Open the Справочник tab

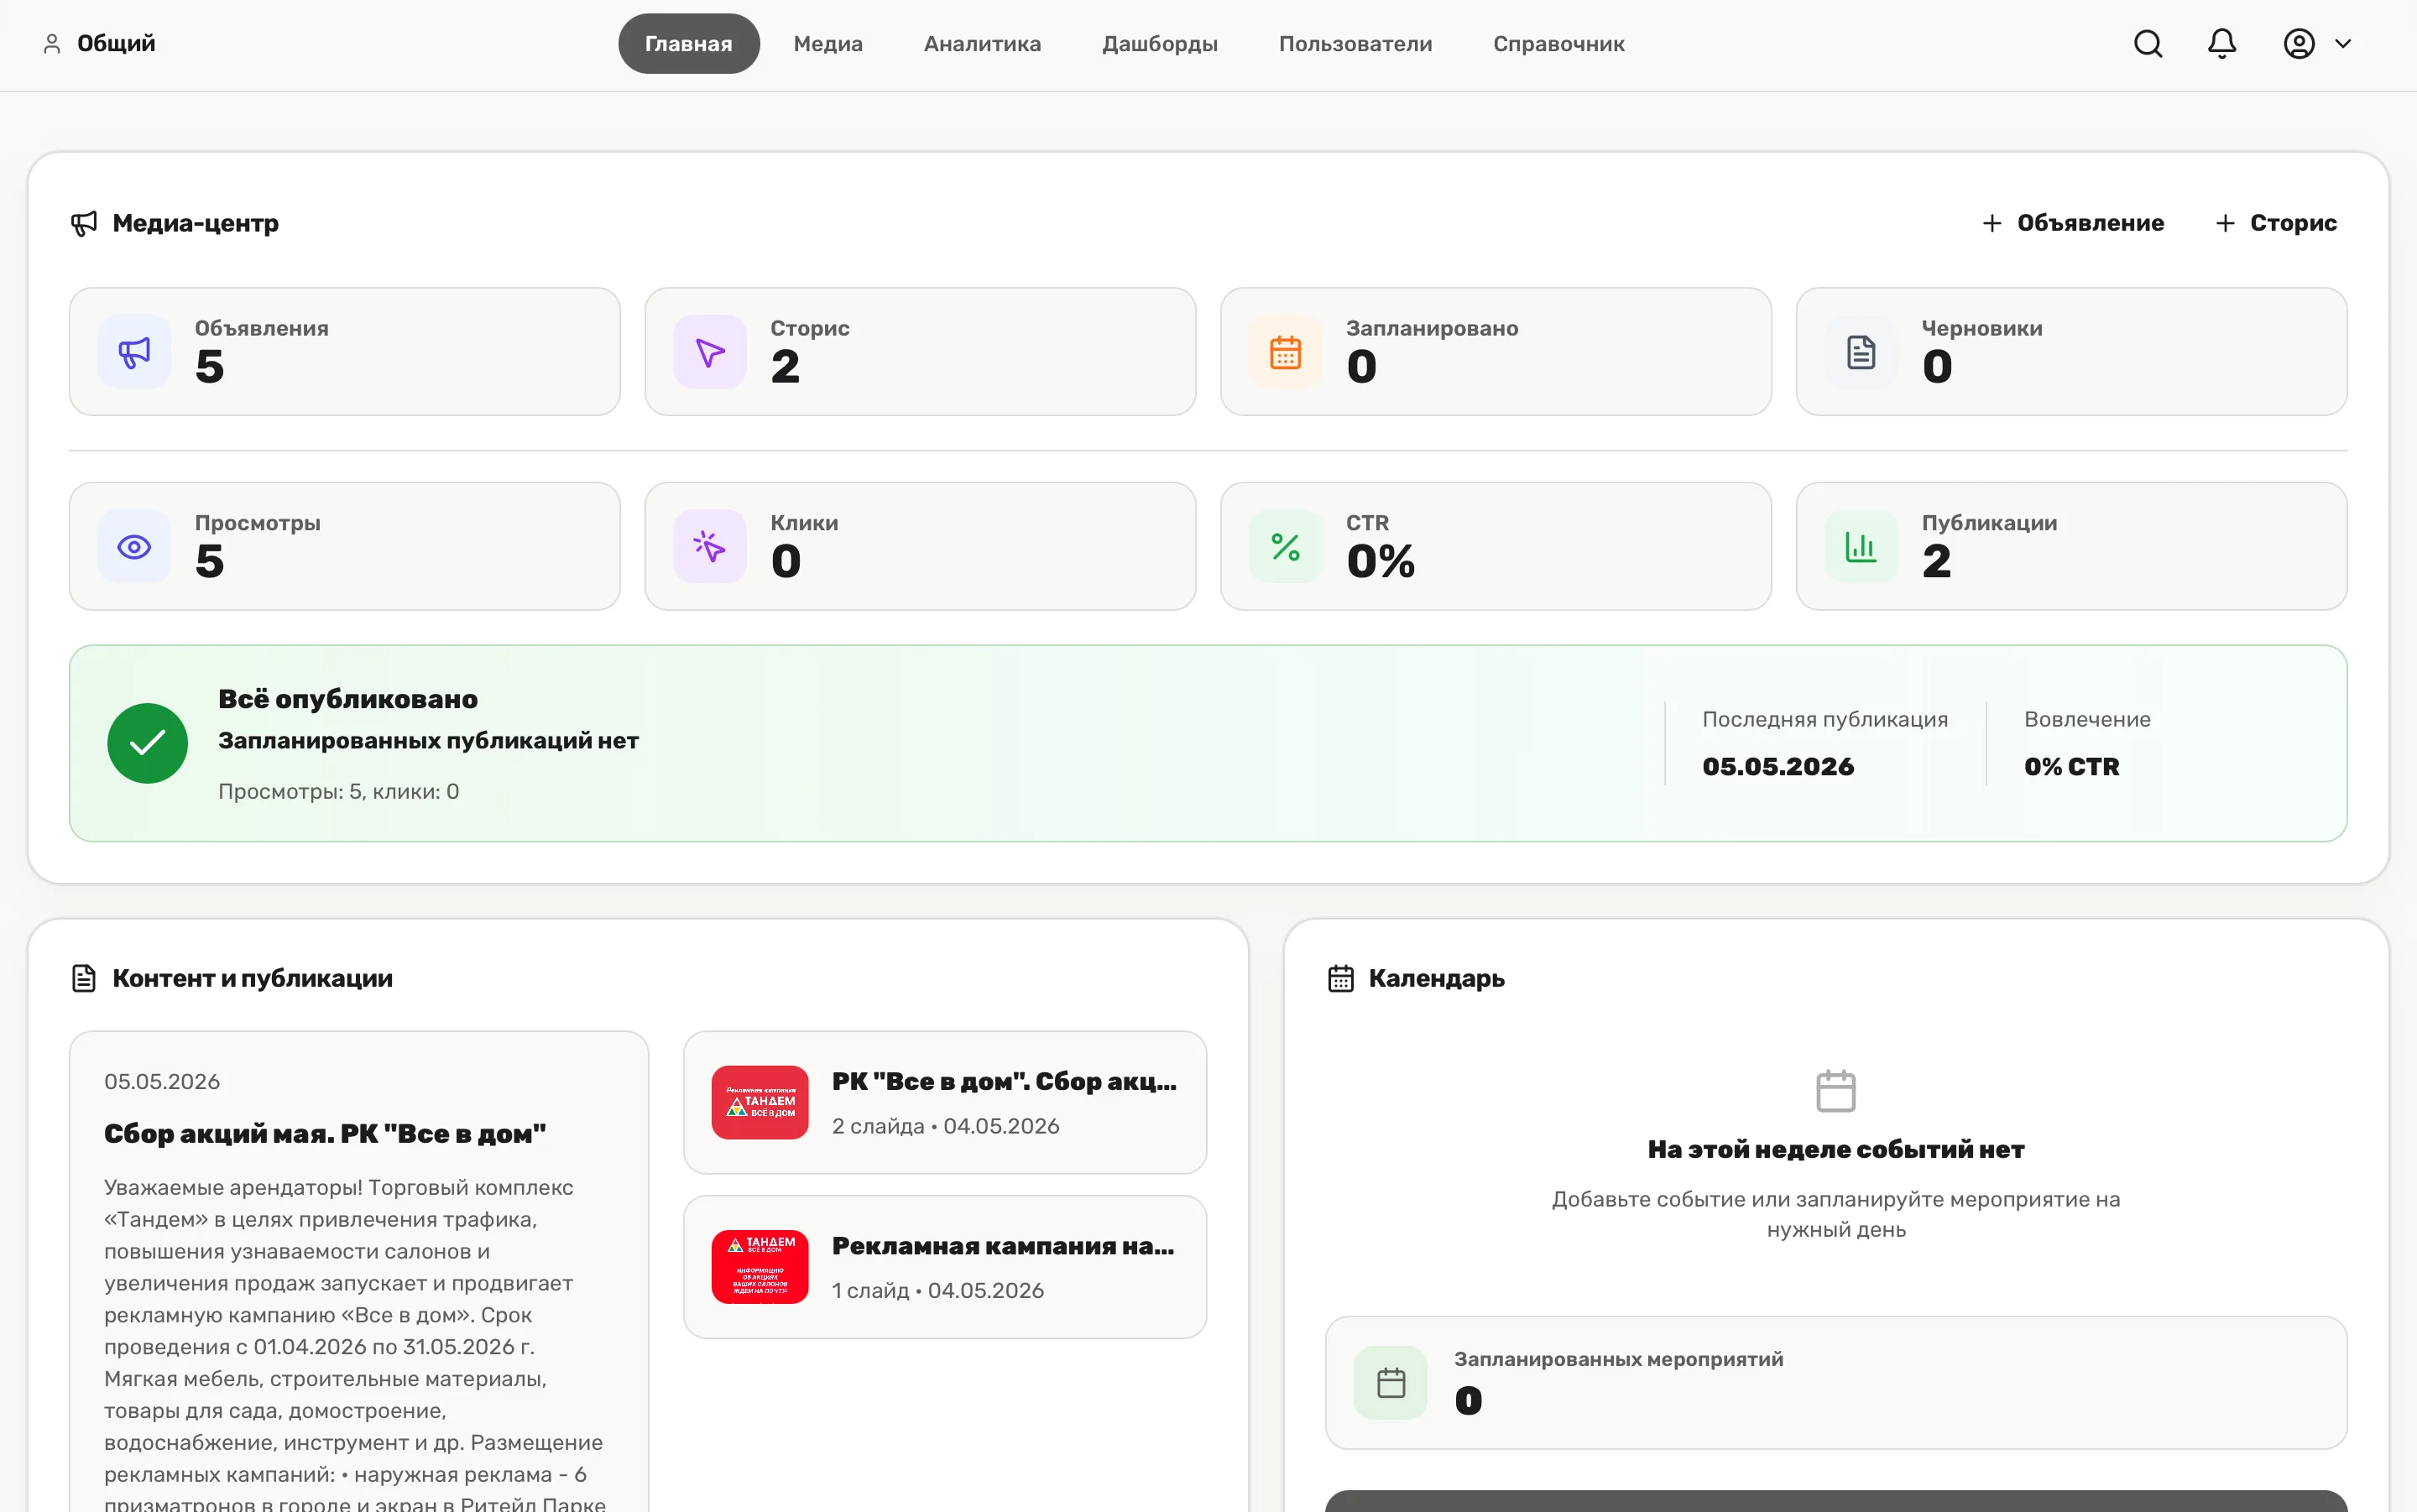1559,44
